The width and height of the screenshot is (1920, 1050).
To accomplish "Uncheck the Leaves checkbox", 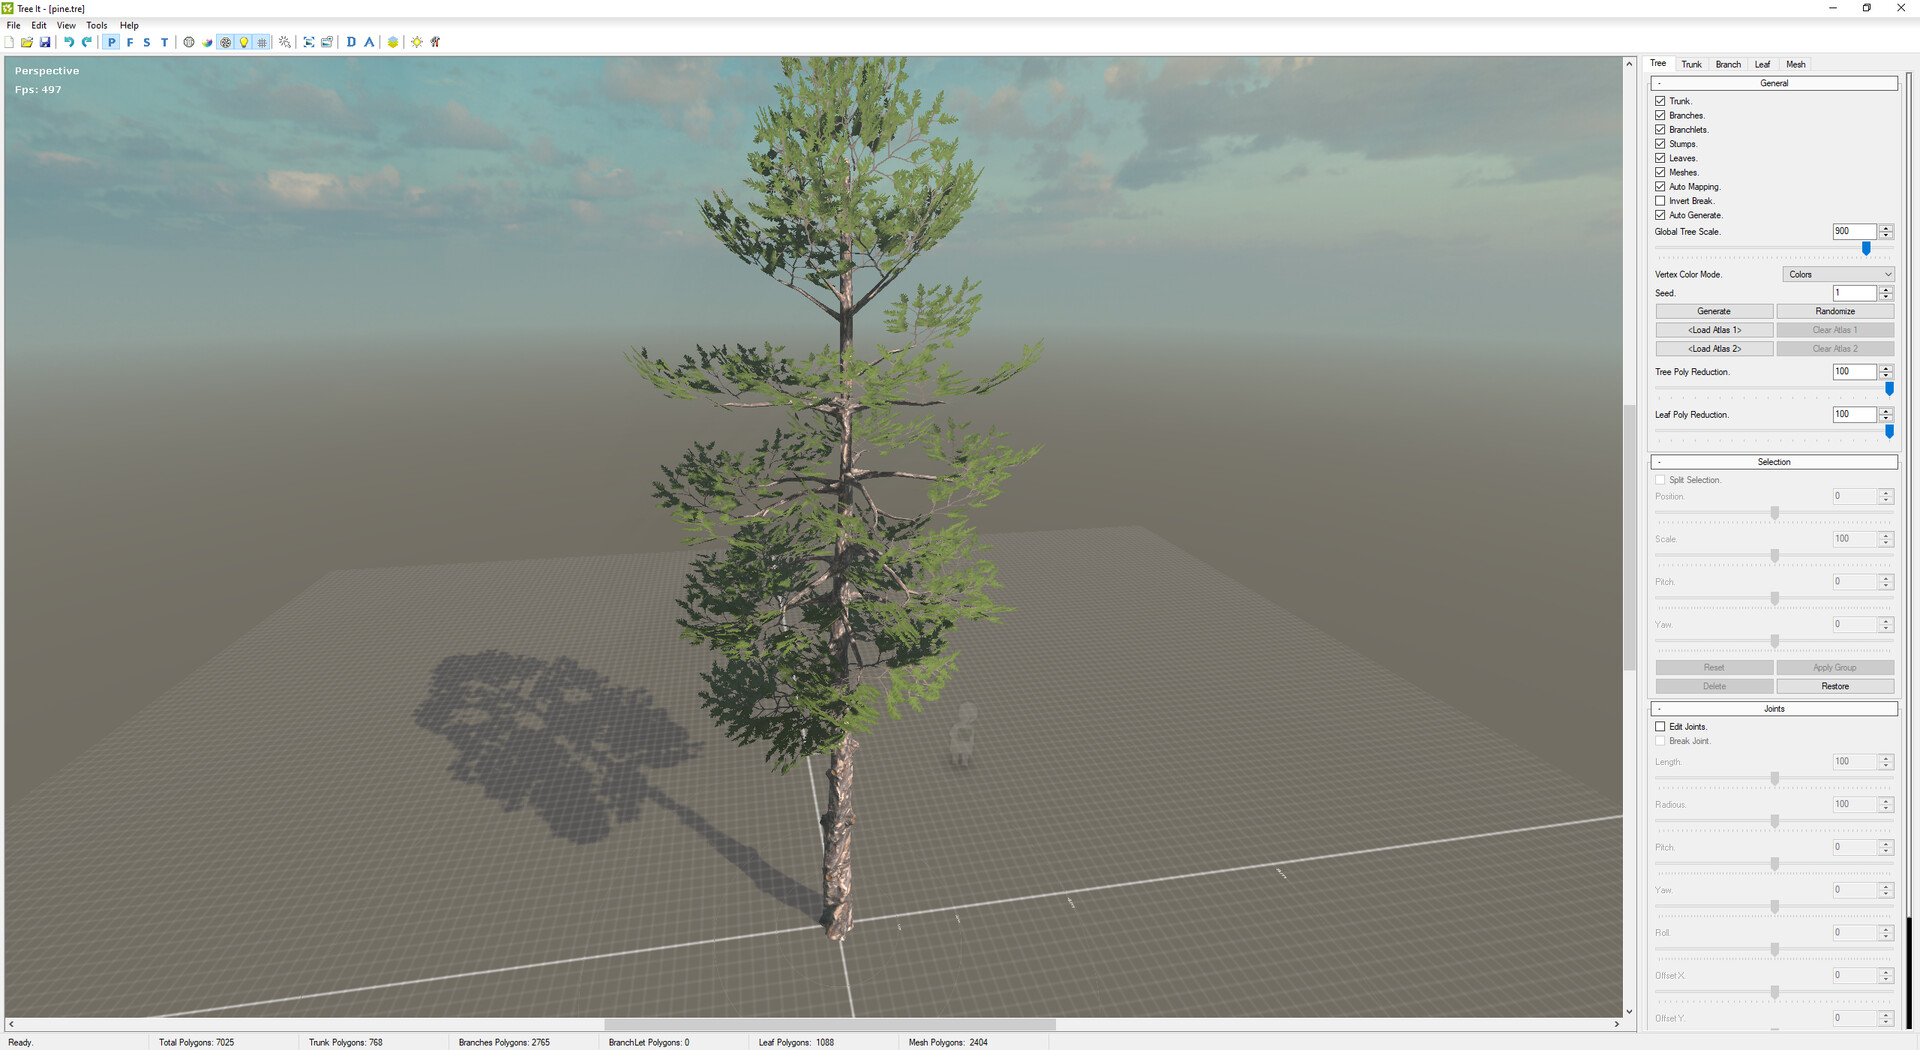I will coord(1660,158).
